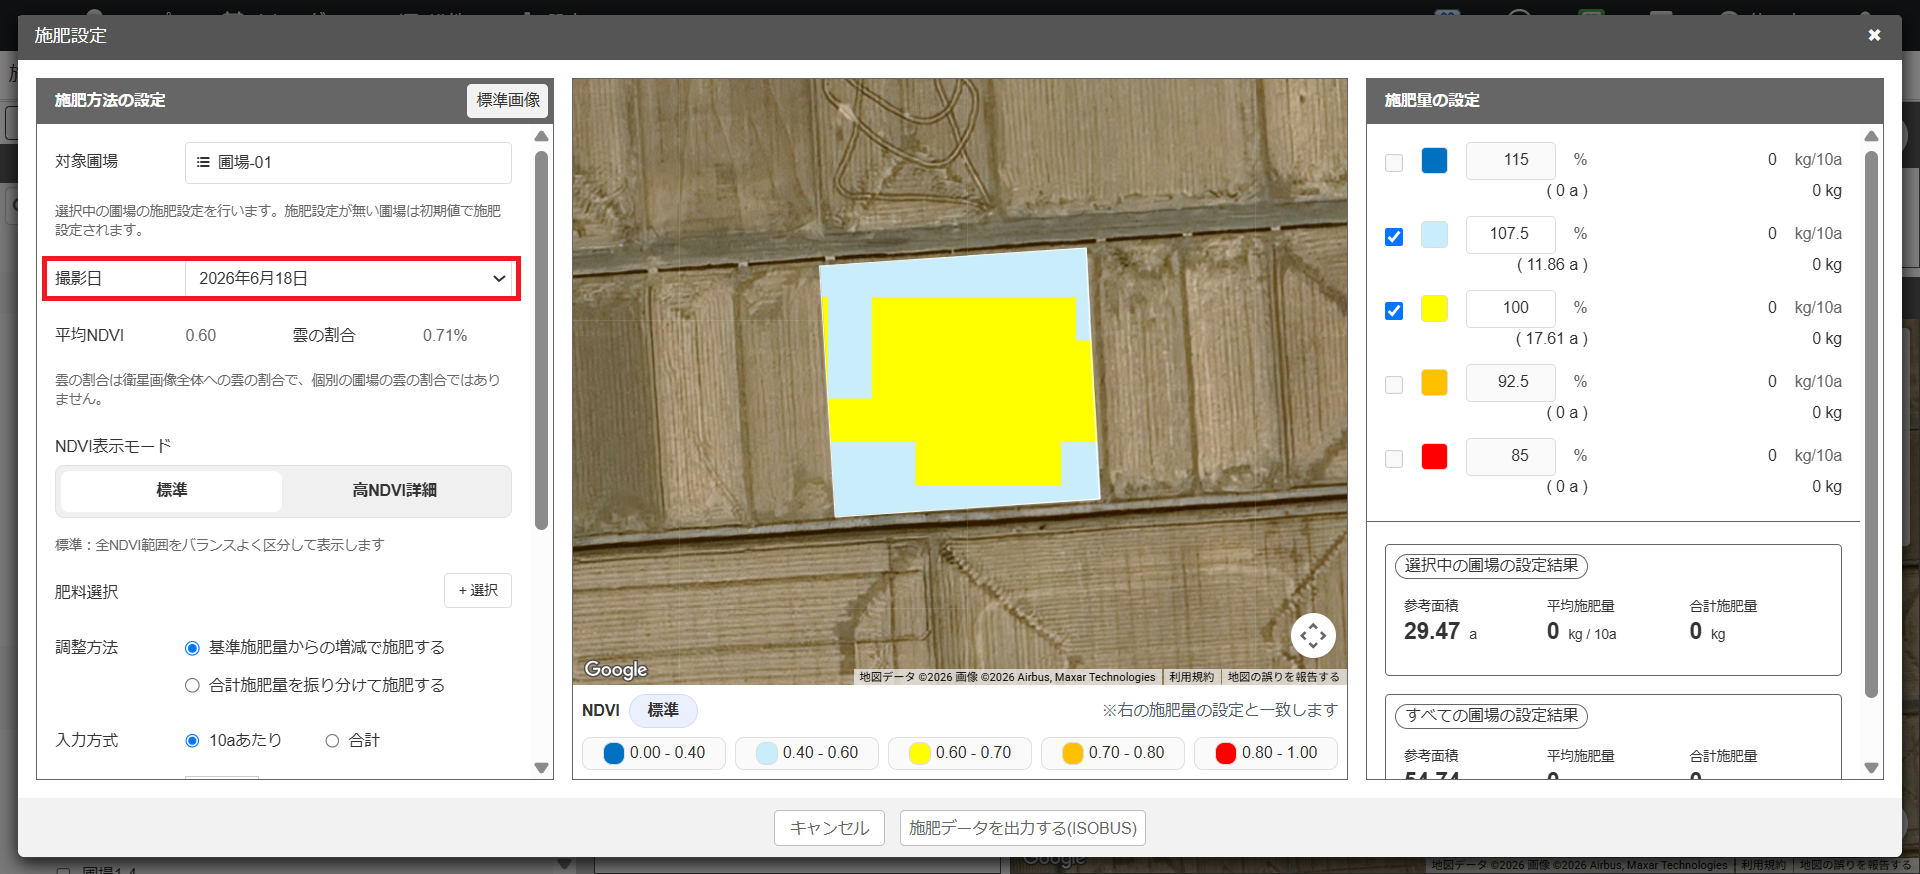Click the 0.71% 雲の割合 value
Image resolution: width=1920 pixels, height=874 pixels.
click(445, 336)
